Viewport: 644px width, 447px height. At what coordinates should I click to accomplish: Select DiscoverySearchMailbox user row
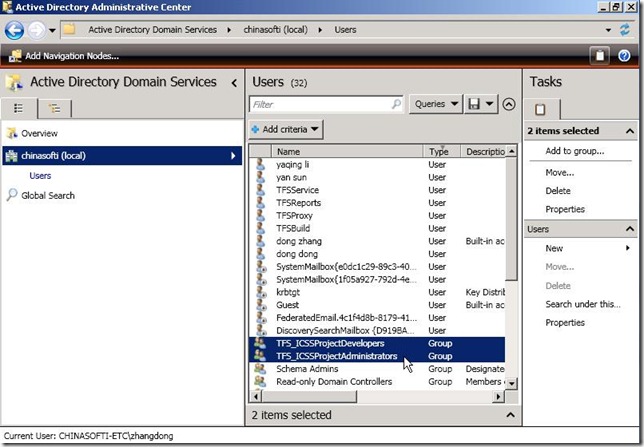377,330
